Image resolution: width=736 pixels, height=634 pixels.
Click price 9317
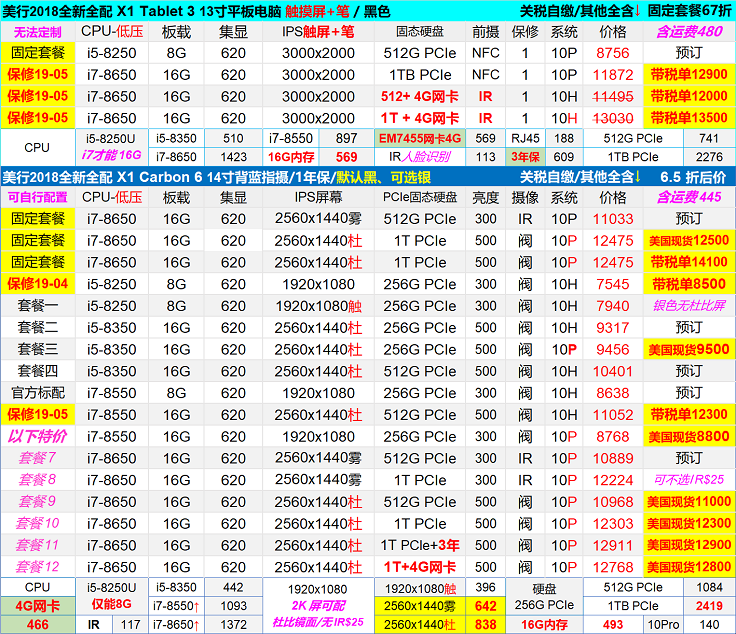pyautogui.click(x=613, y=328)
